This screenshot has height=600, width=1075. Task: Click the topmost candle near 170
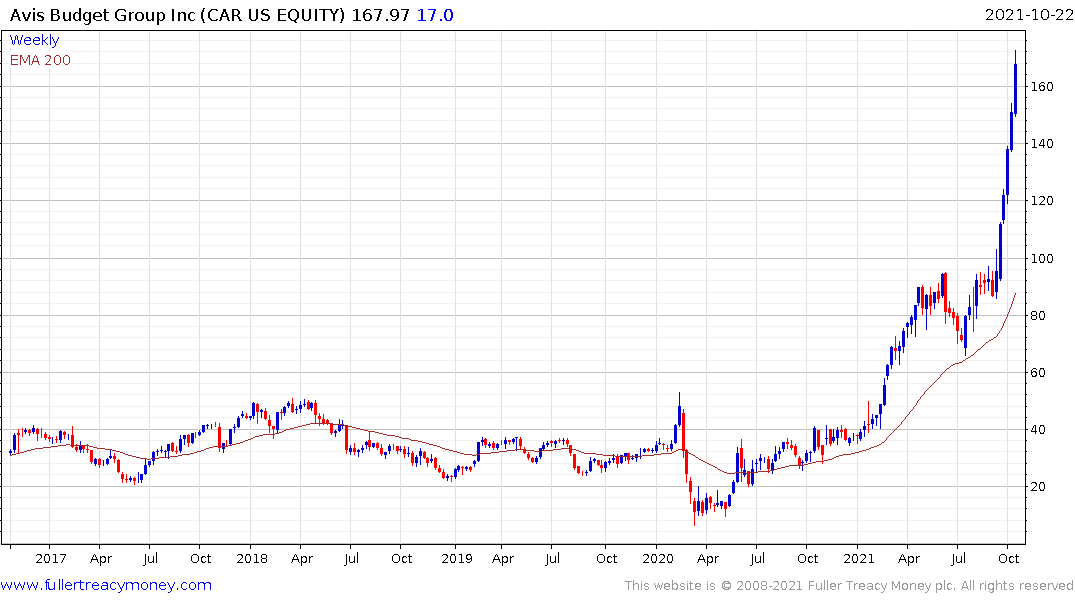click(1015, 86)
